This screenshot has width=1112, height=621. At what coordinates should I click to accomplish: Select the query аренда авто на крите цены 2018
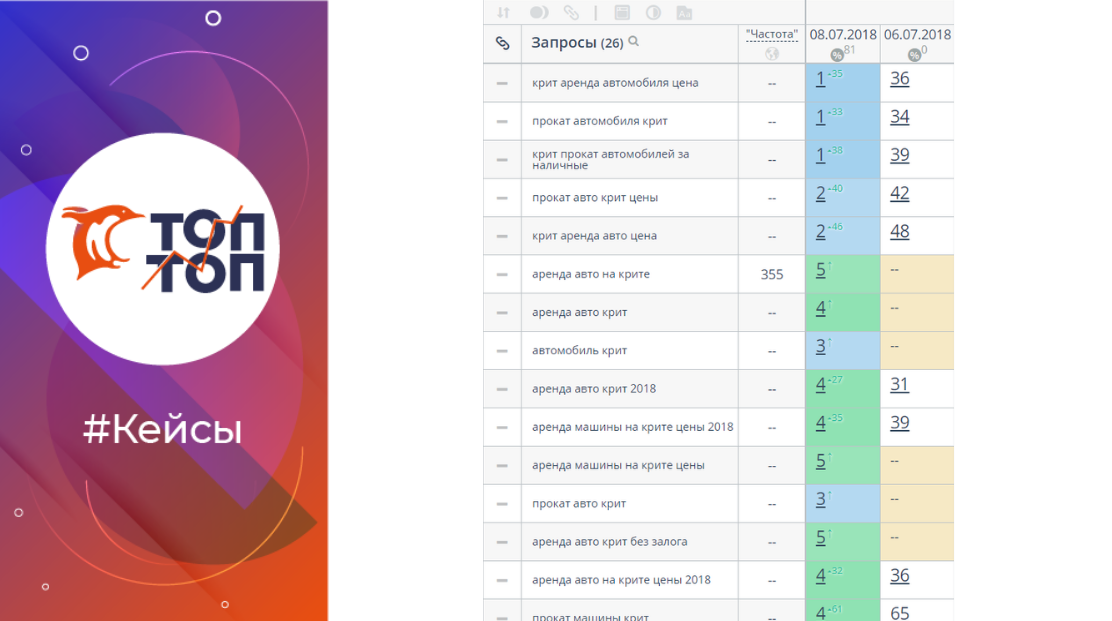621,581
